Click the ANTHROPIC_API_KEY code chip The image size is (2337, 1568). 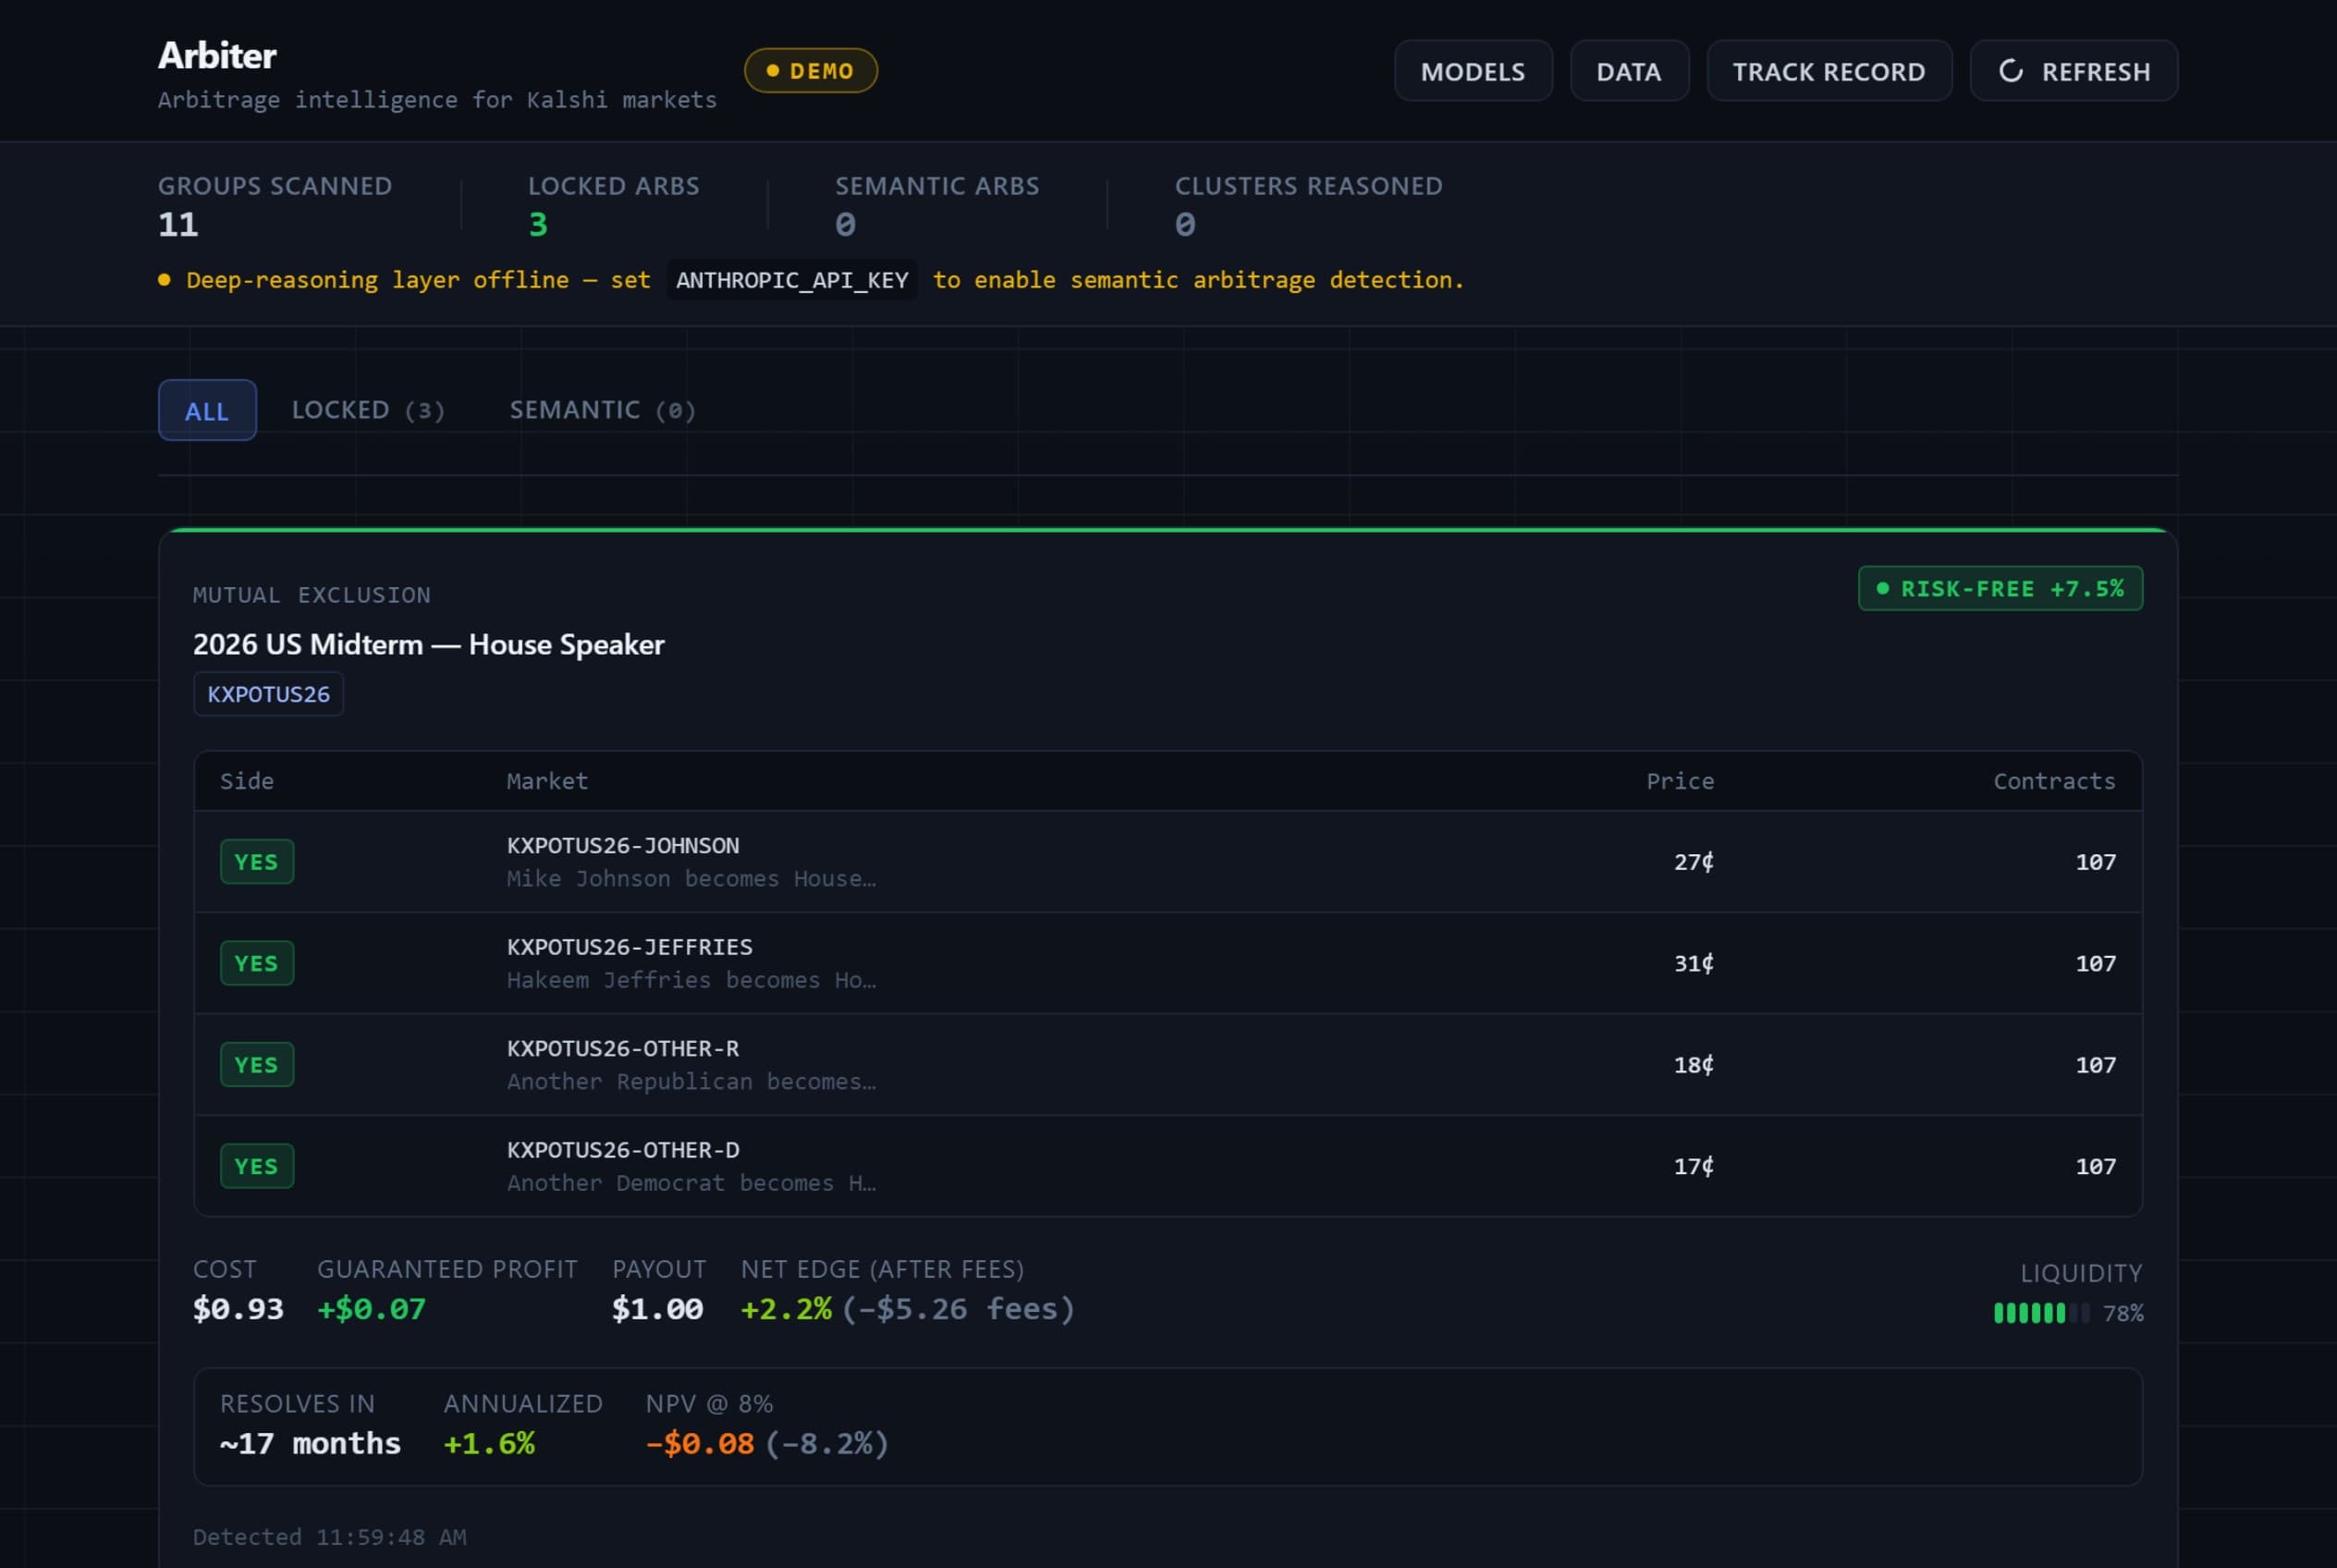(792, 280)
